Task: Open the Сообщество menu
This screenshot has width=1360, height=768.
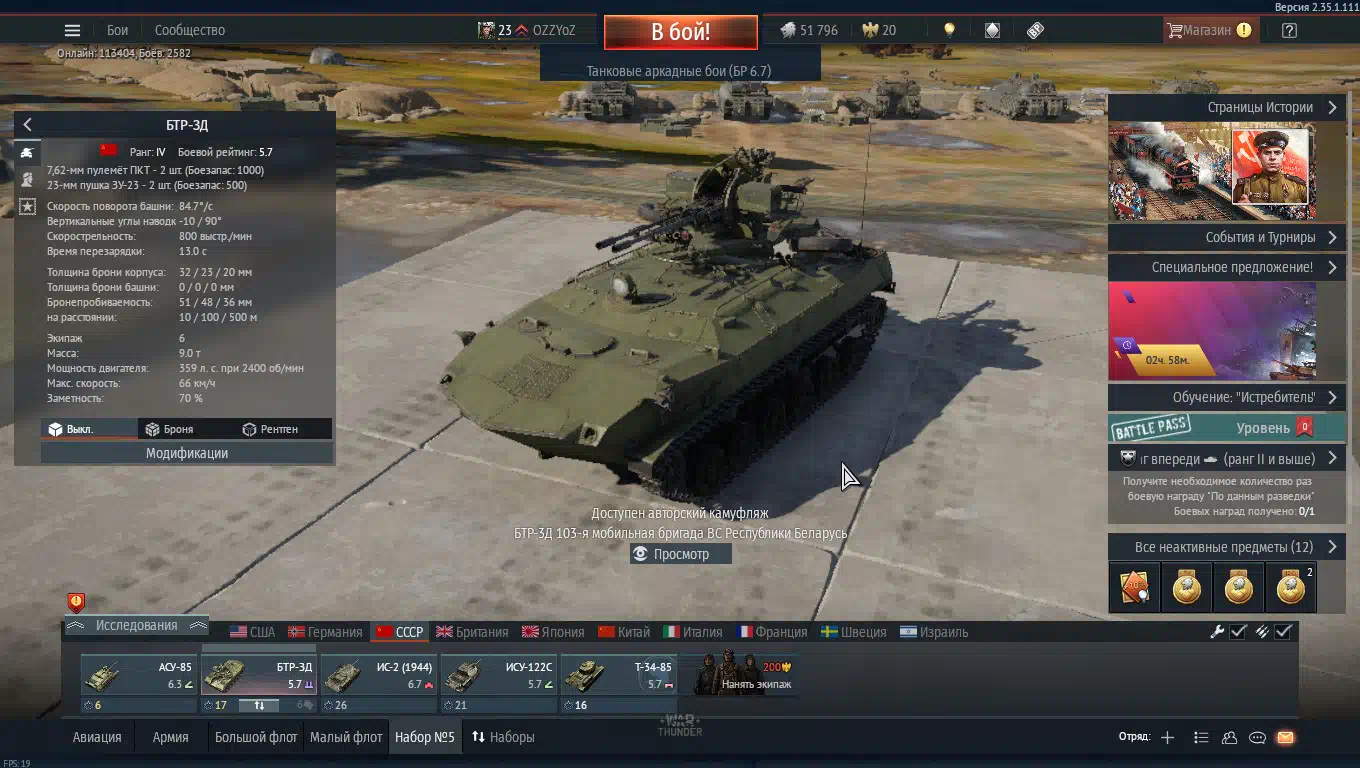Action: [190, 30]
